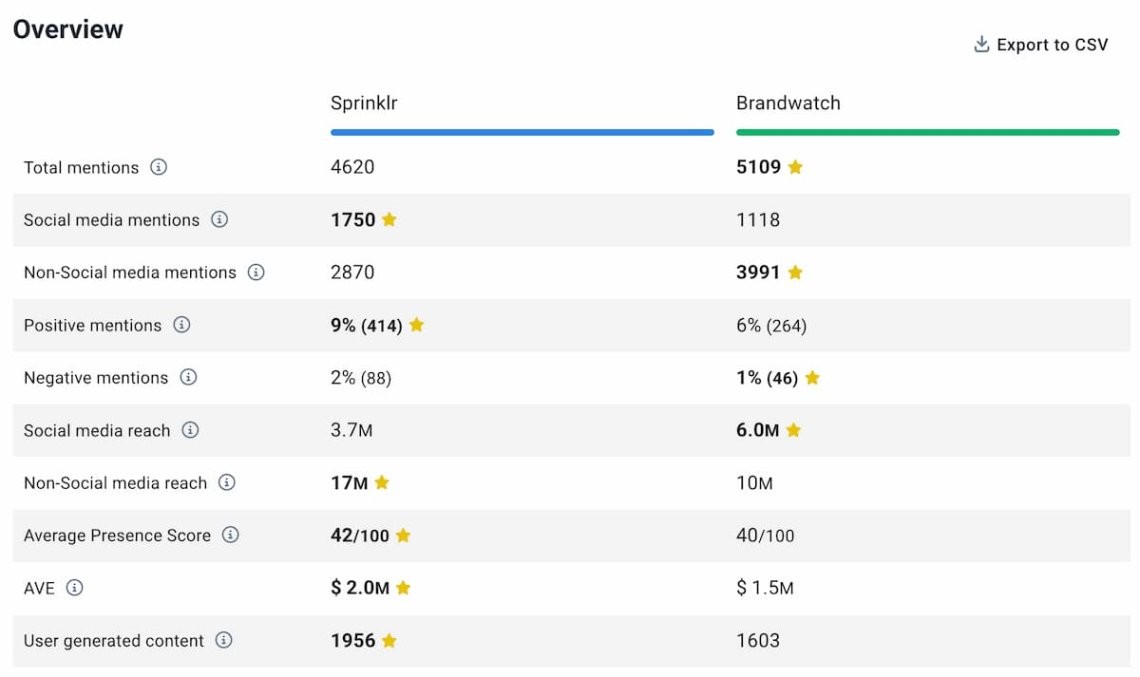Image resolution: width=1140 pixels, height=677 pixels.
Task: Click Average Presence Score info icon
Action: pos(230,535)
